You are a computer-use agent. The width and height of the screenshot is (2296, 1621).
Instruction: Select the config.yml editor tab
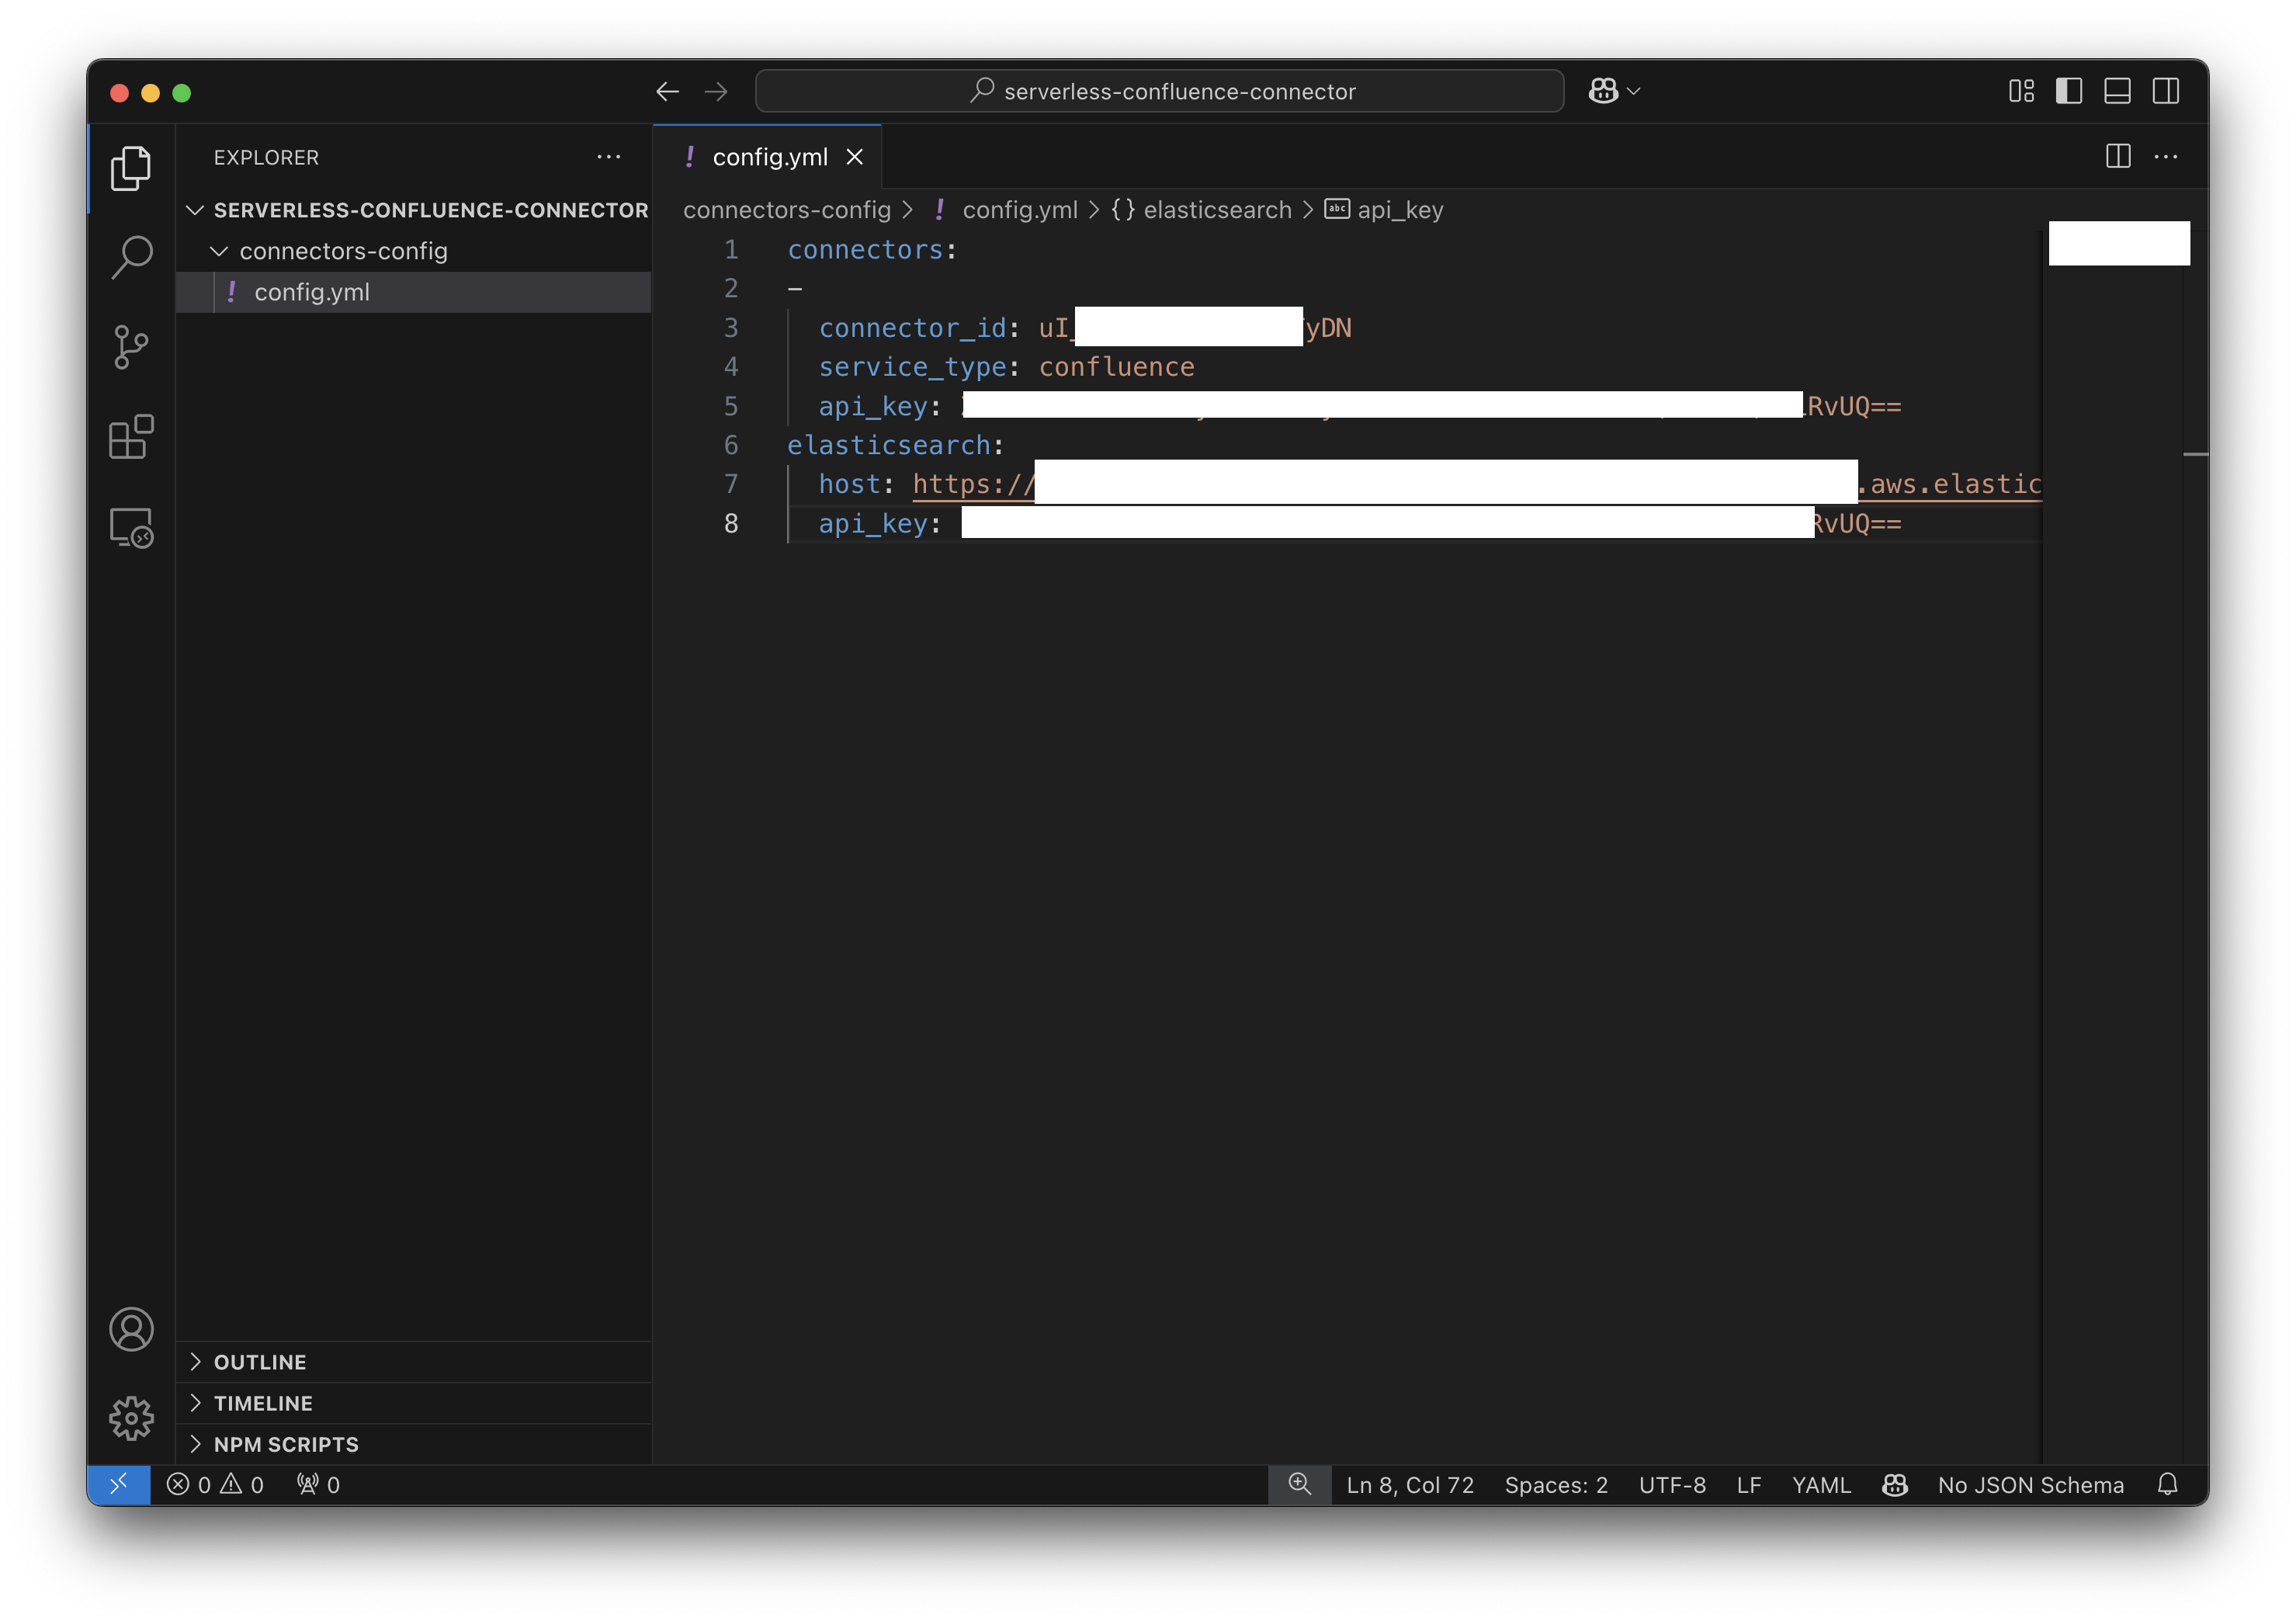[x=768, y=157]
